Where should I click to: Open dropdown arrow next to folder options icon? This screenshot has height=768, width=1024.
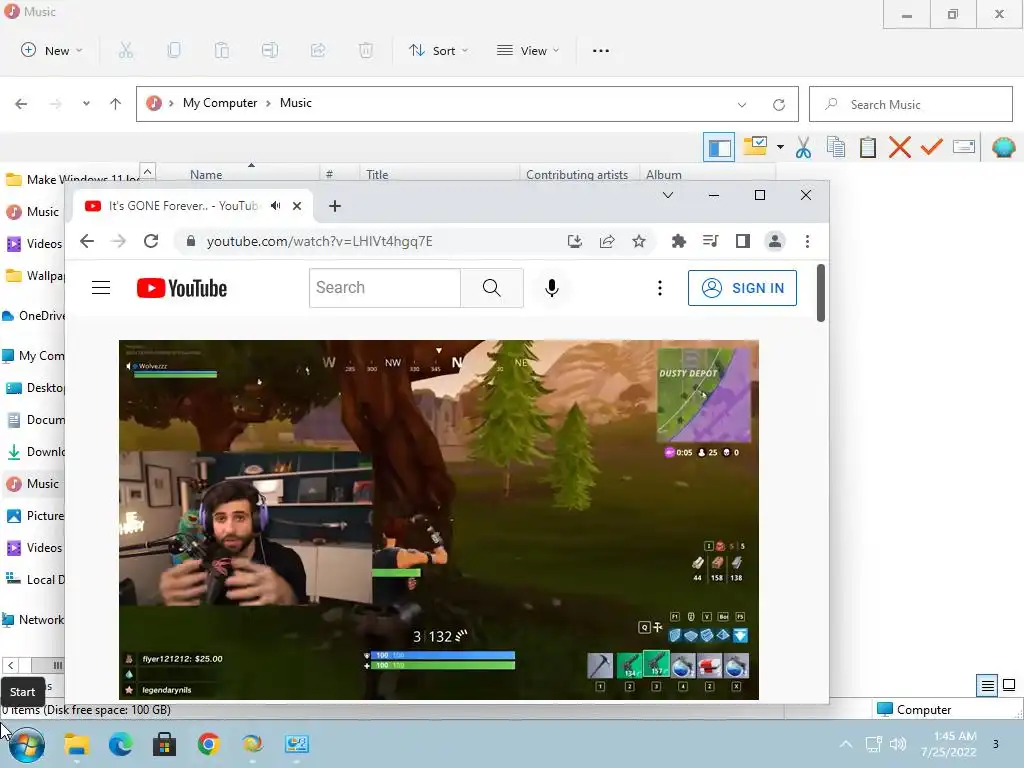(780, 148)
